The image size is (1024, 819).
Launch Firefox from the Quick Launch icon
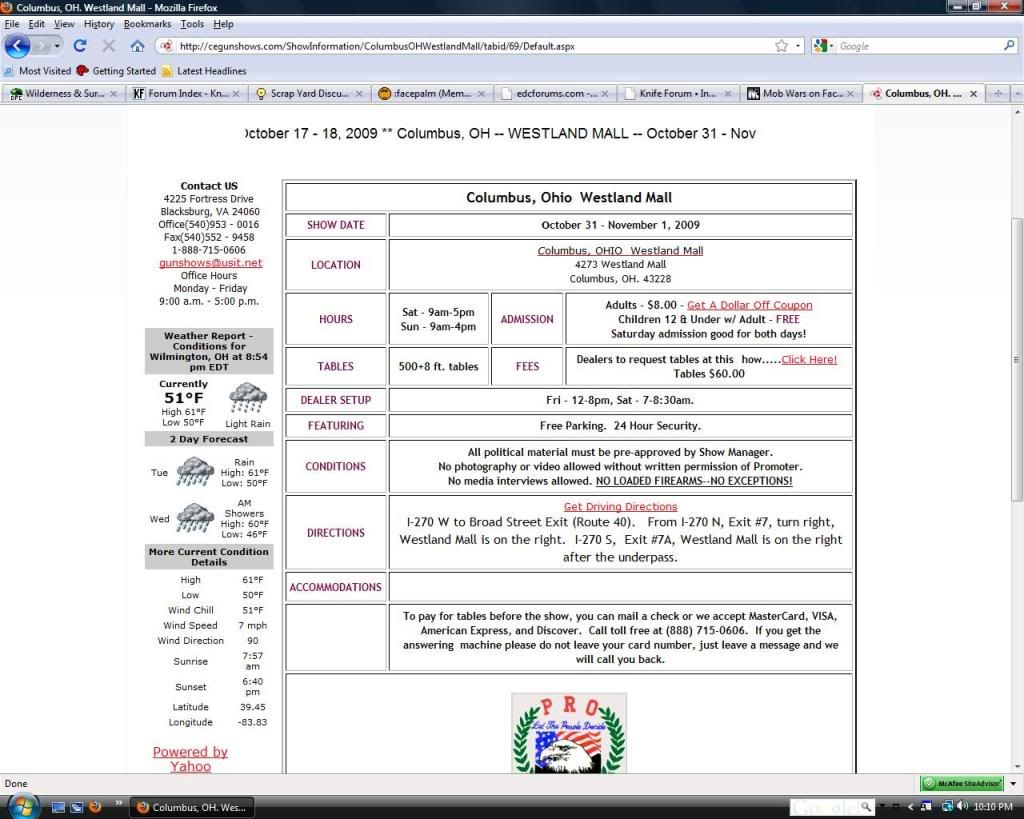pos(95,806)
